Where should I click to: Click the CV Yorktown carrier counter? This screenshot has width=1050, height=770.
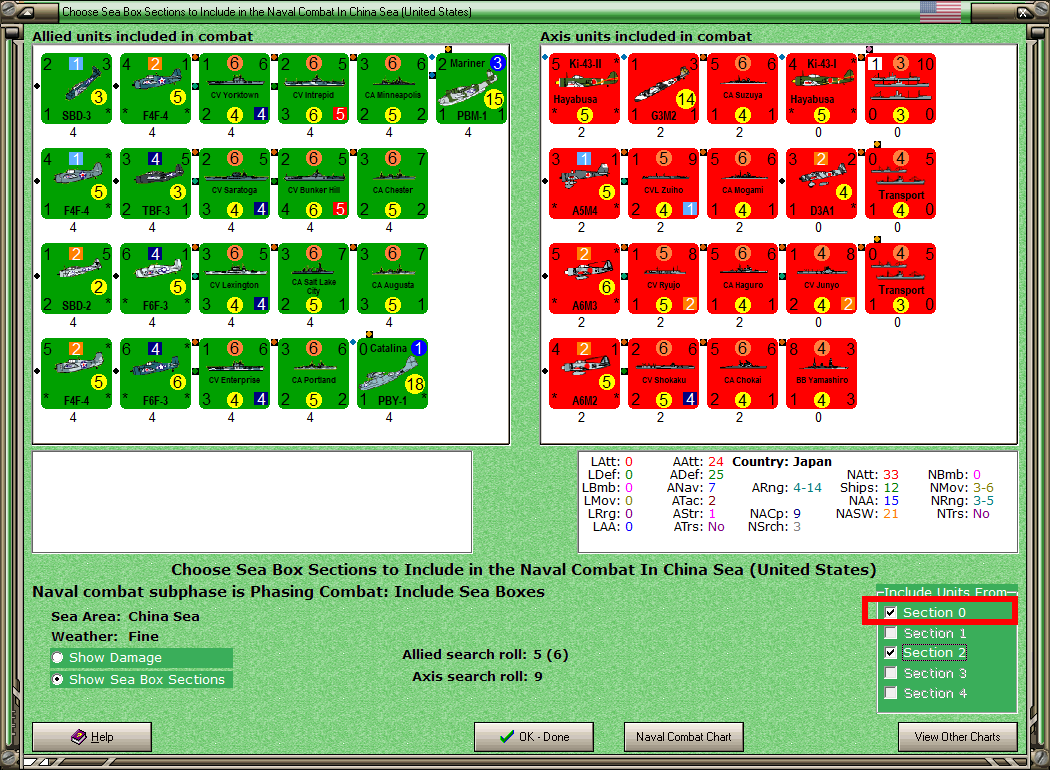[x=234, y=88]
